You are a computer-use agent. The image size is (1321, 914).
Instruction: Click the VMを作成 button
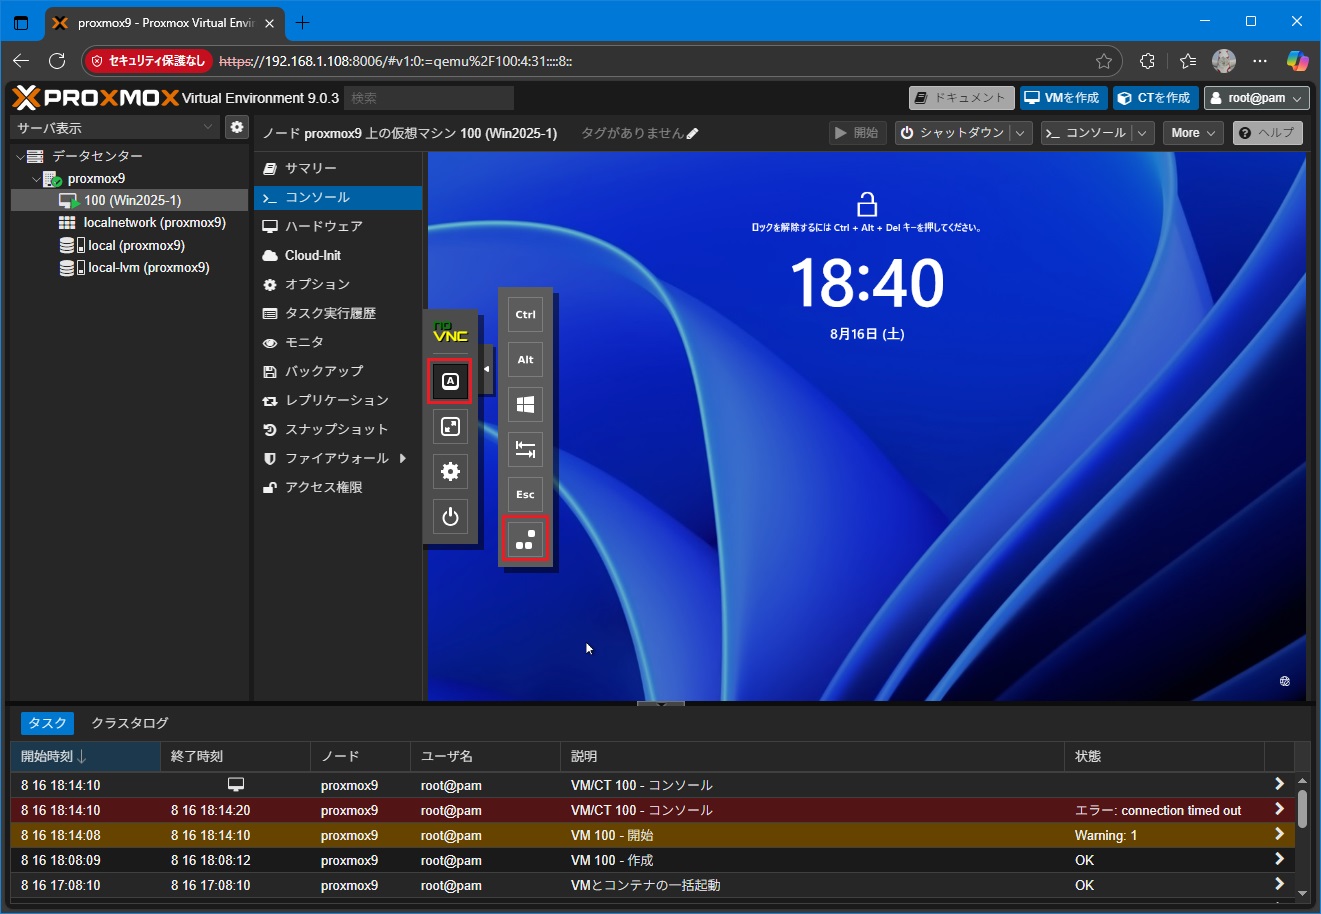pyautogui.click(x=1062, y=98)
